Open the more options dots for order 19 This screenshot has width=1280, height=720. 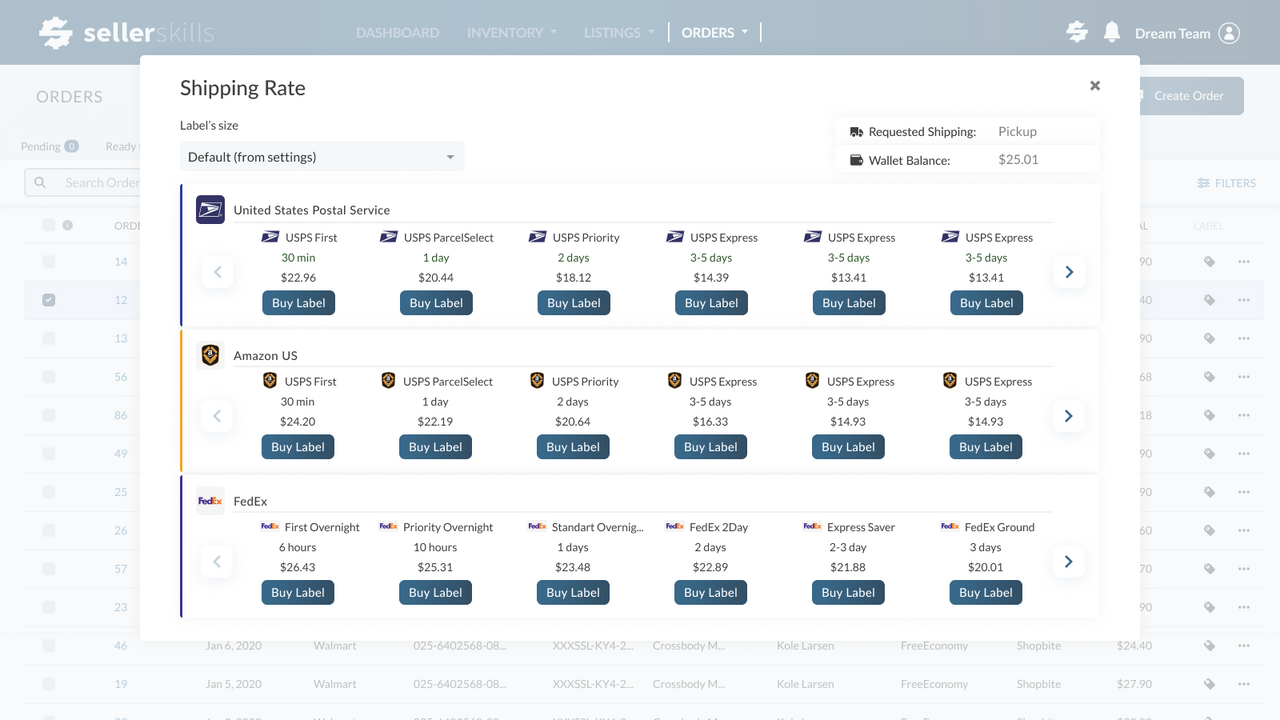(x=1244, y=684)
